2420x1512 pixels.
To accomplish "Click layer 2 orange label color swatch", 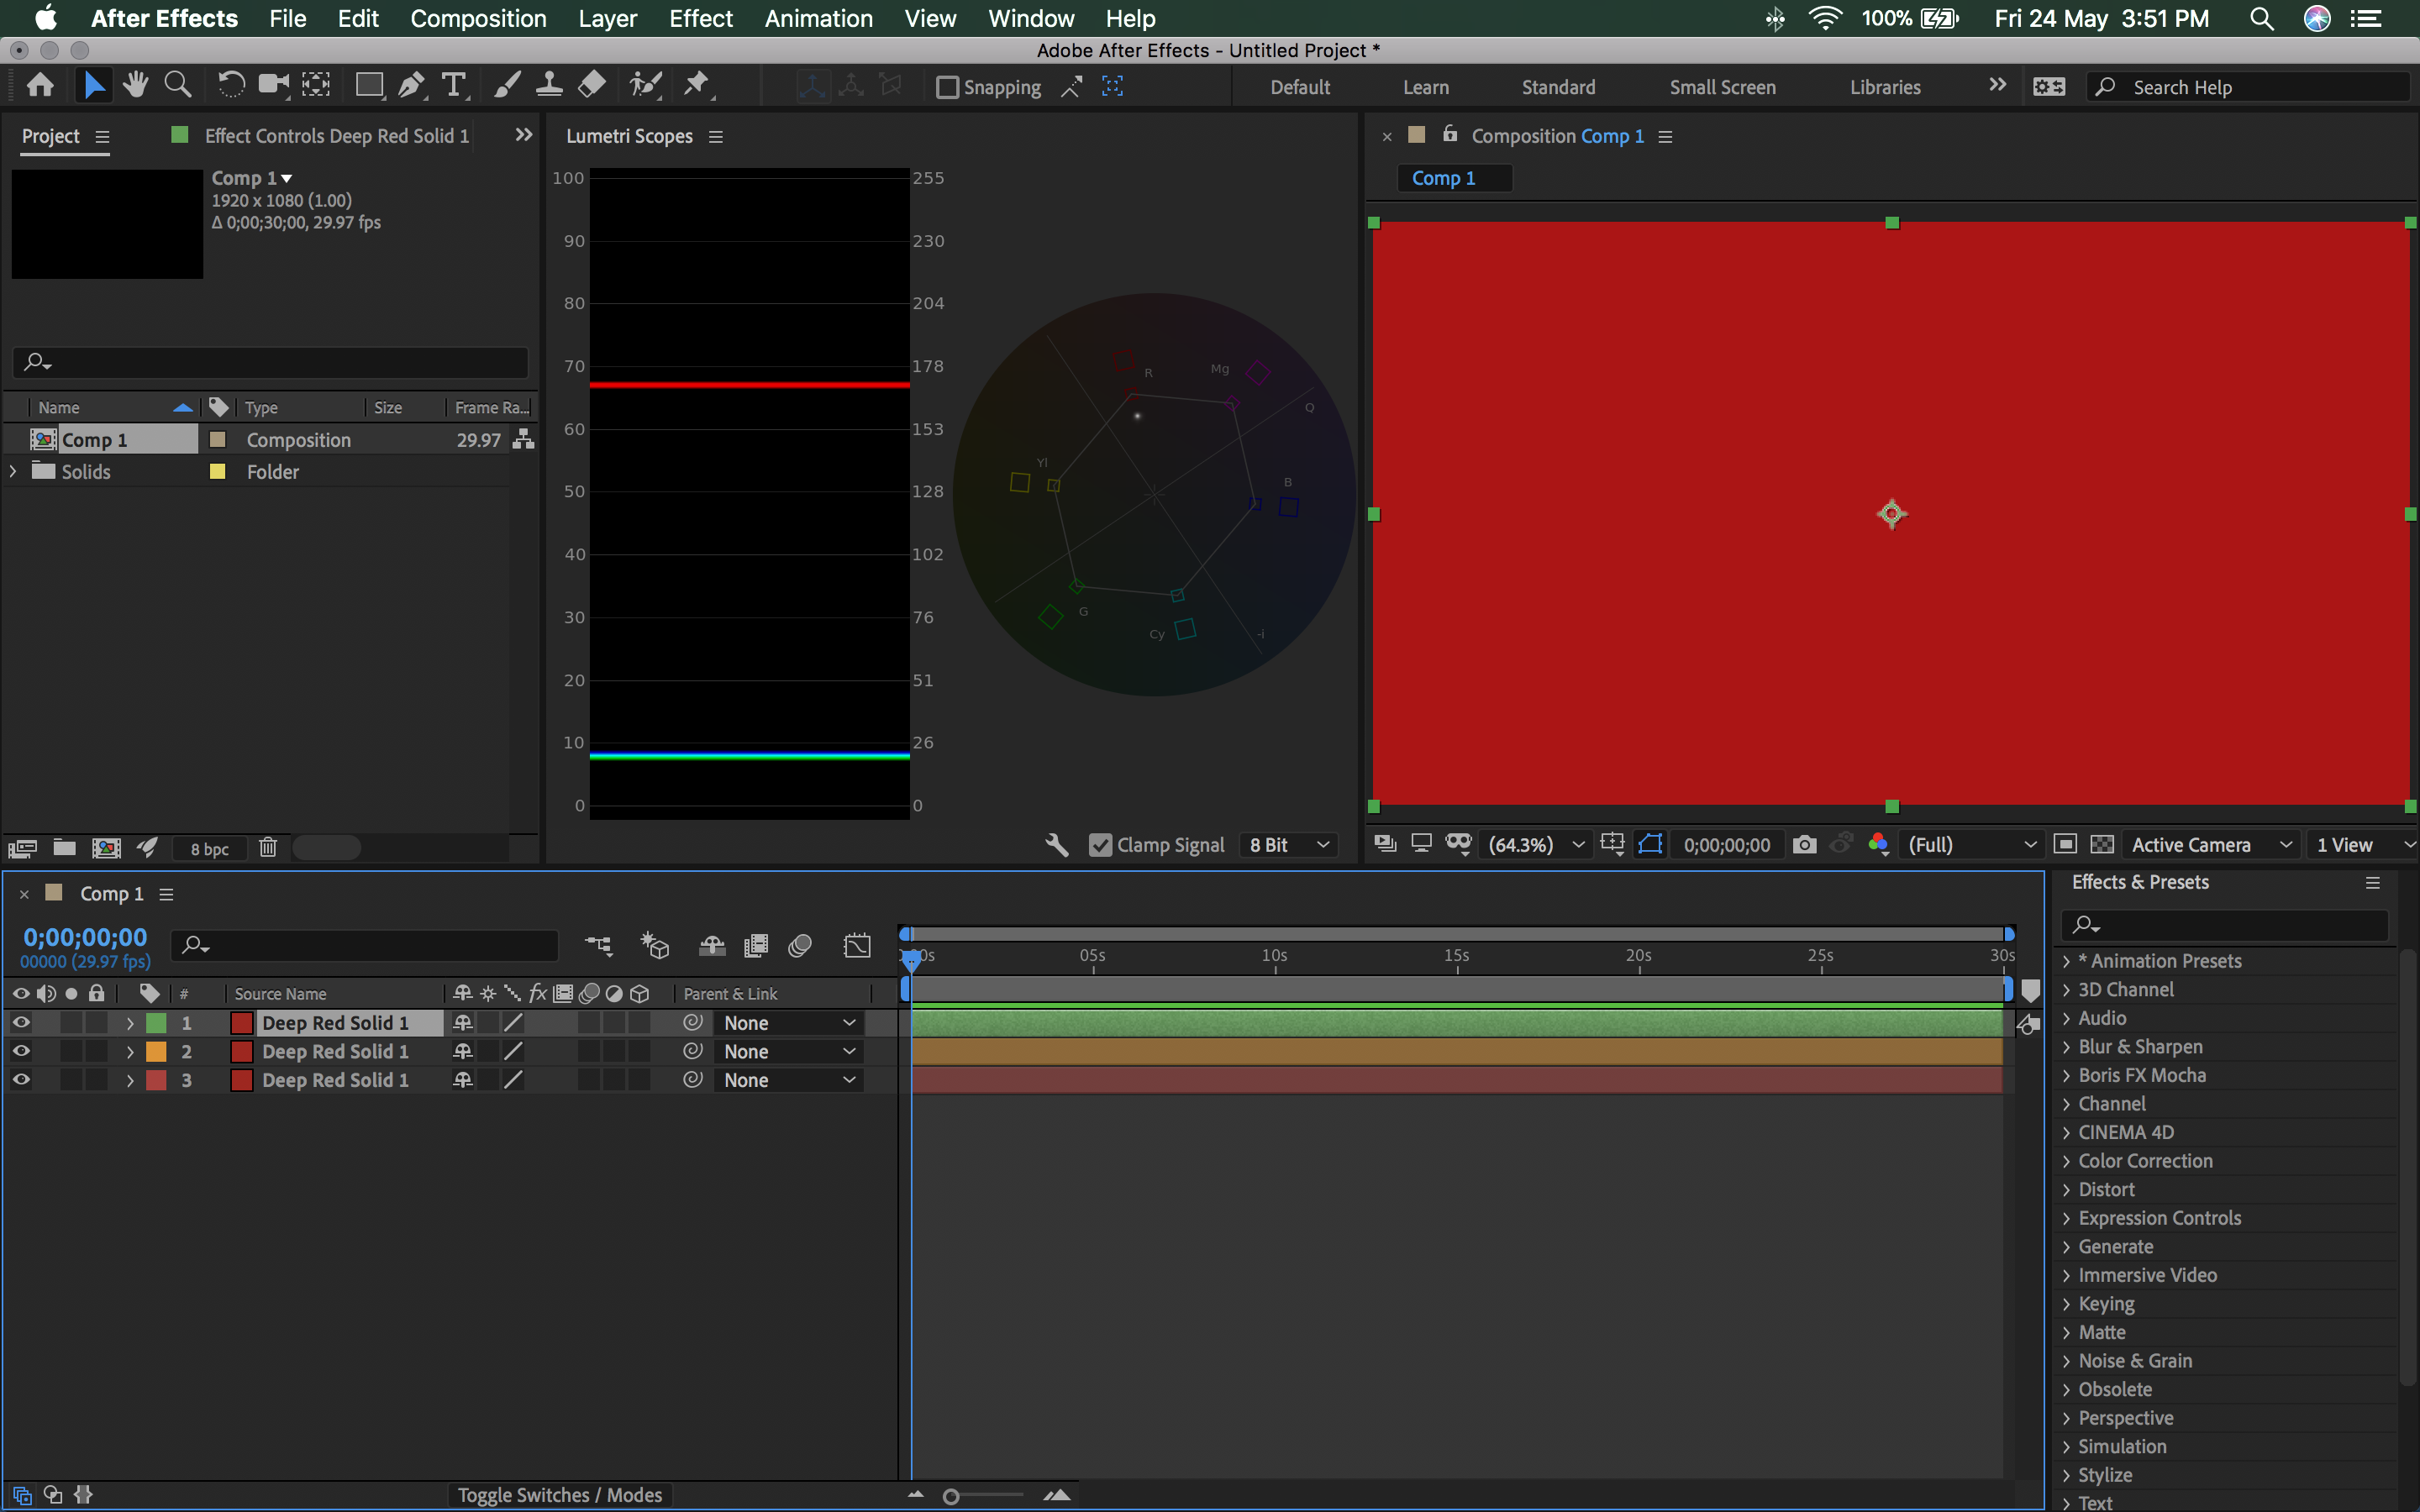I will pyautogui.click(x=156, y=1051).
